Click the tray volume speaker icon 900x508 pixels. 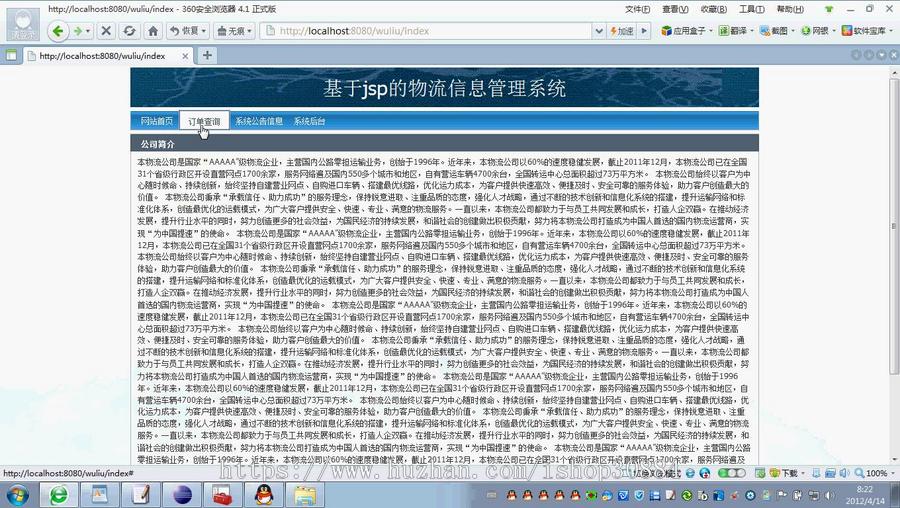[830, 495]
